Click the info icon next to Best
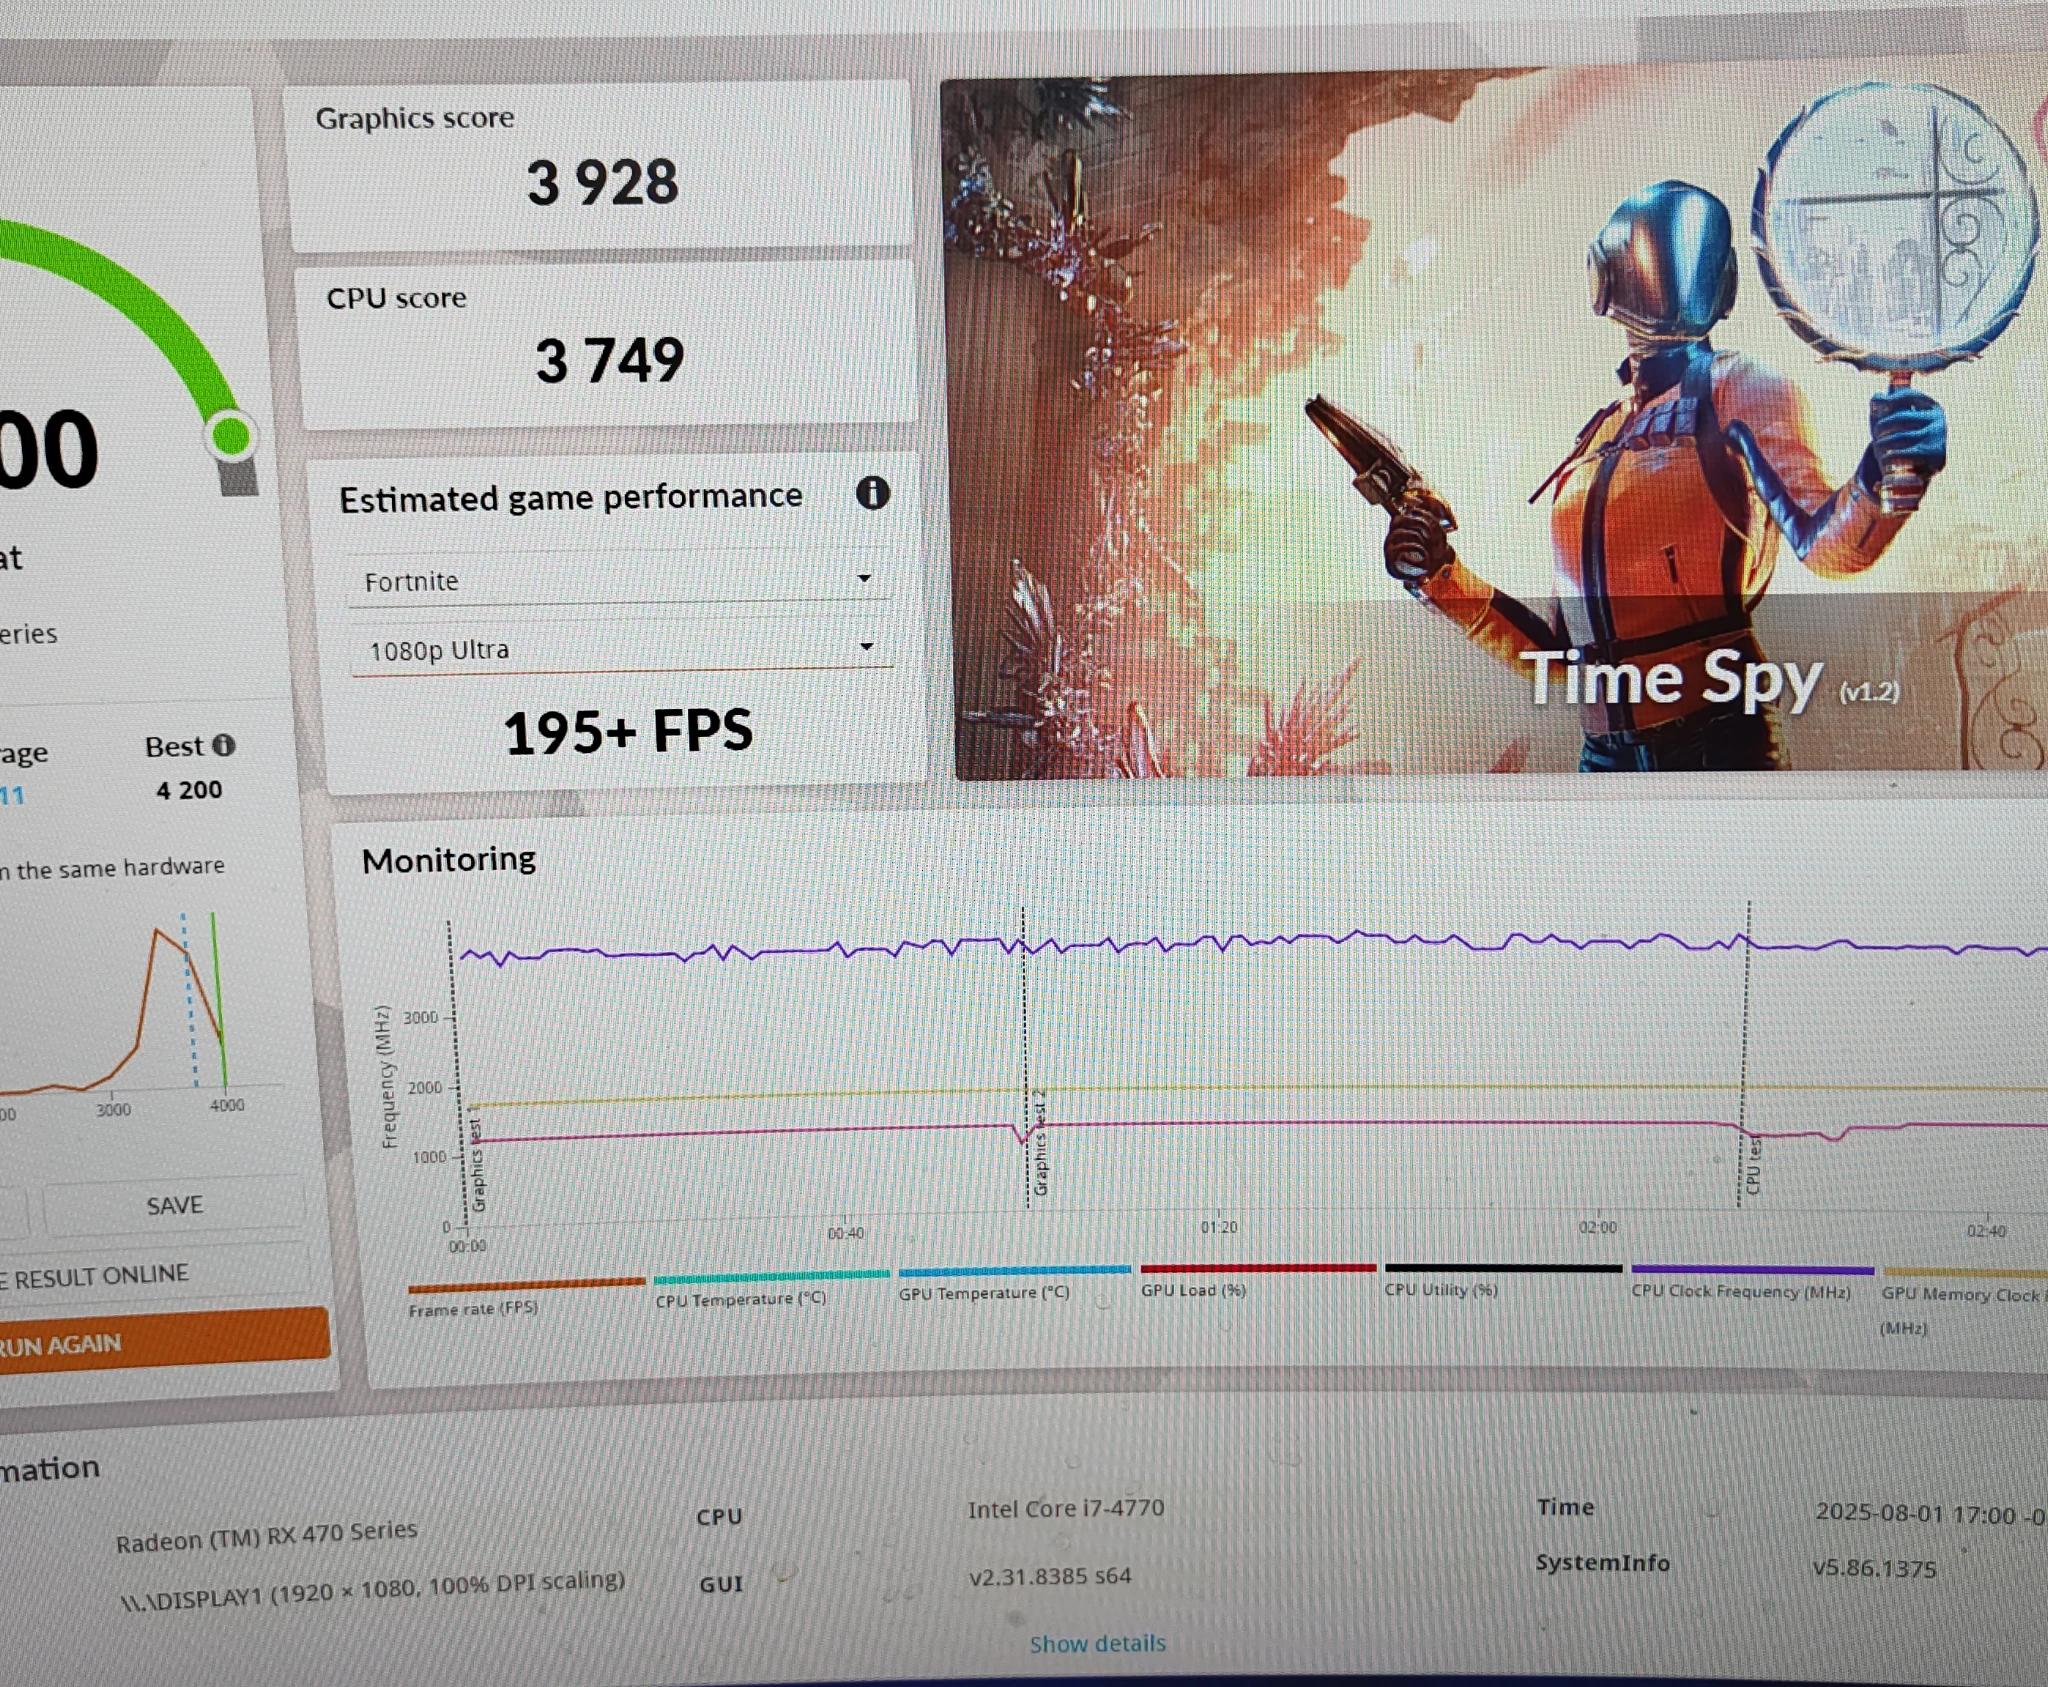Viewport: 2048px width, 1687px height. pyautogui.click(x=224, y=745)
